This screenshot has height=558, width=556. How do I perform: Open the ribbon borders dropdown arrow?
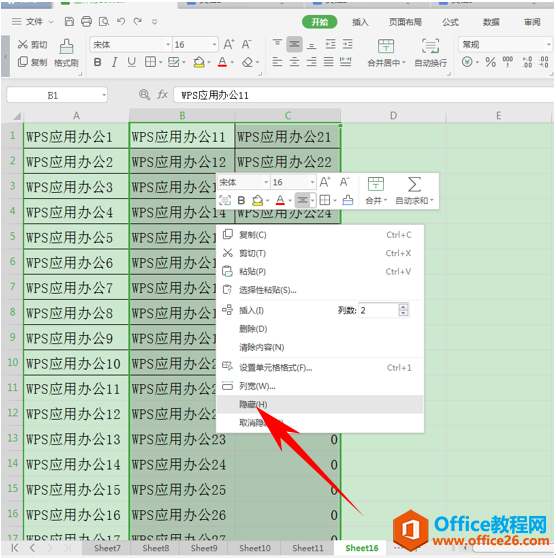pyautogui.click(x=161, y=63)
